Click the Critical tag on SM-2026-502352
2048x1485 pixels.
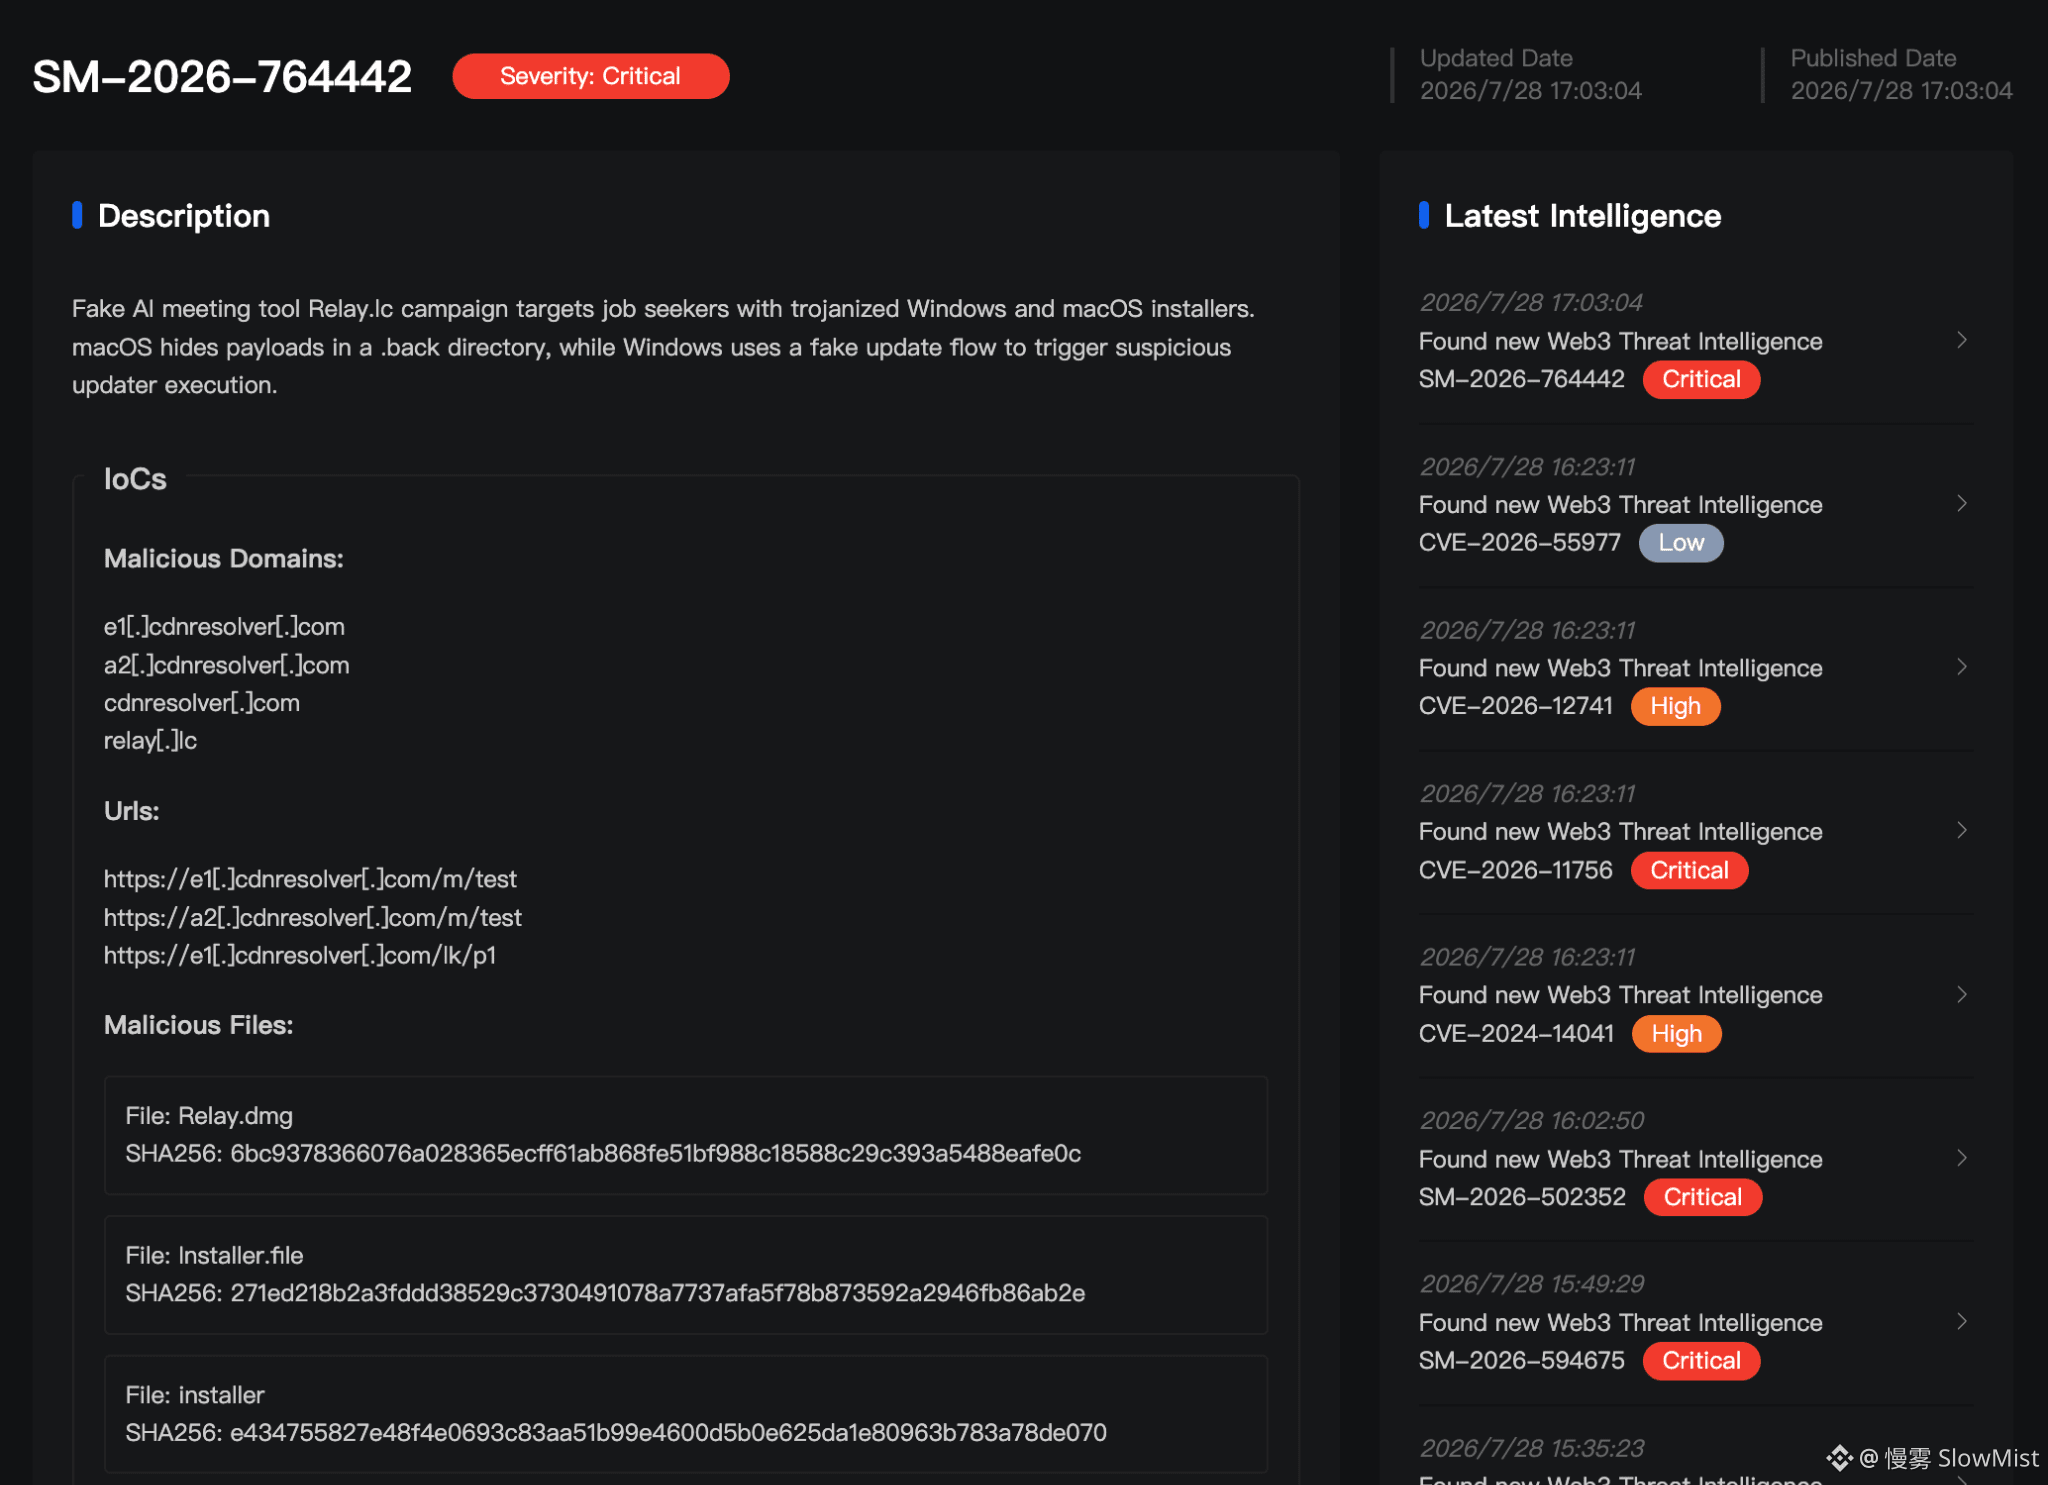click(x=1703, y=1197)
